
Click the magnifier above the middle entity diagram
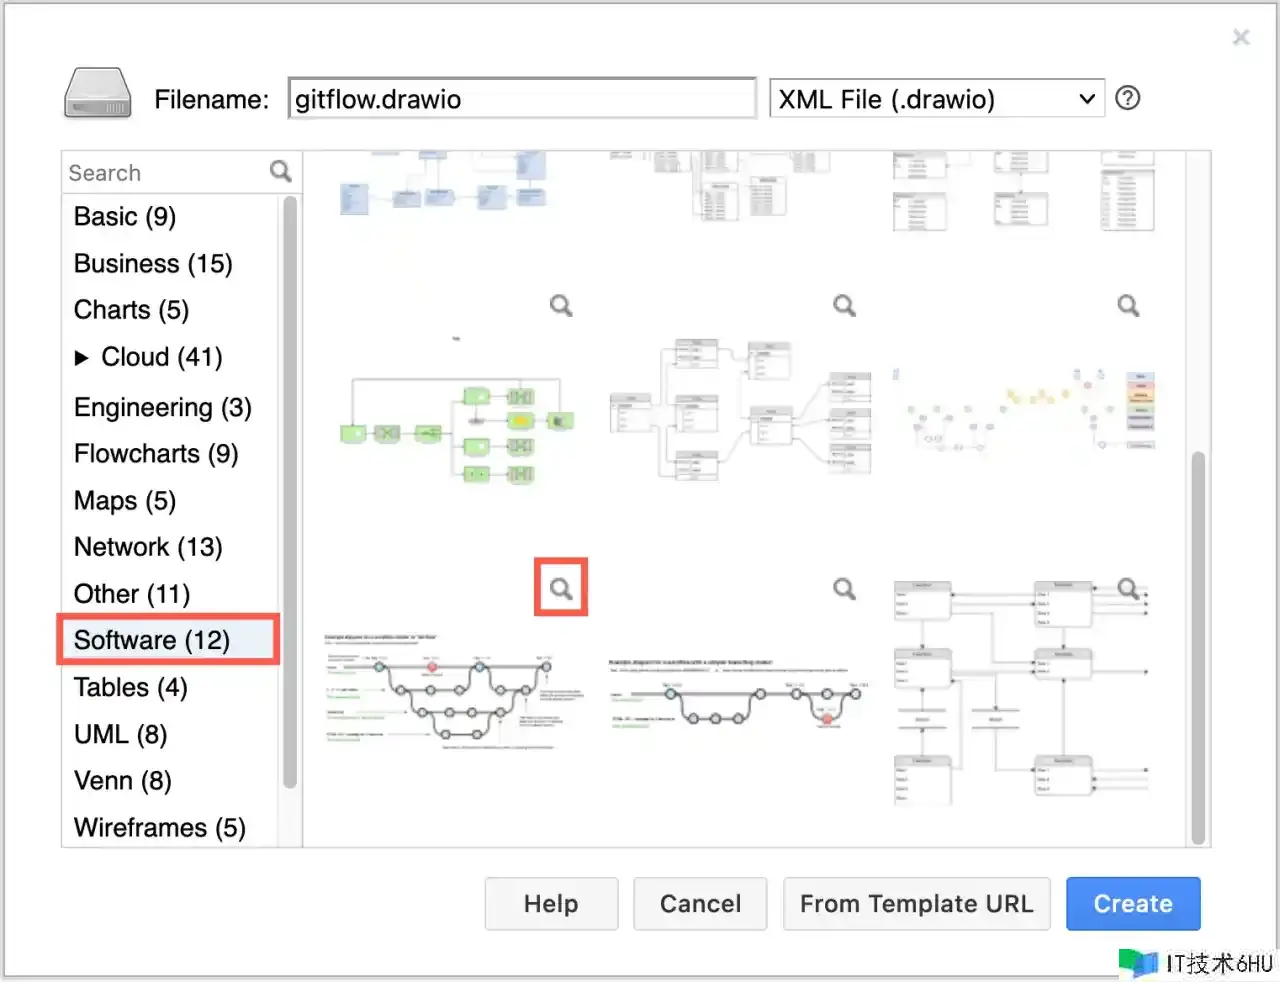tap(844, 305)
